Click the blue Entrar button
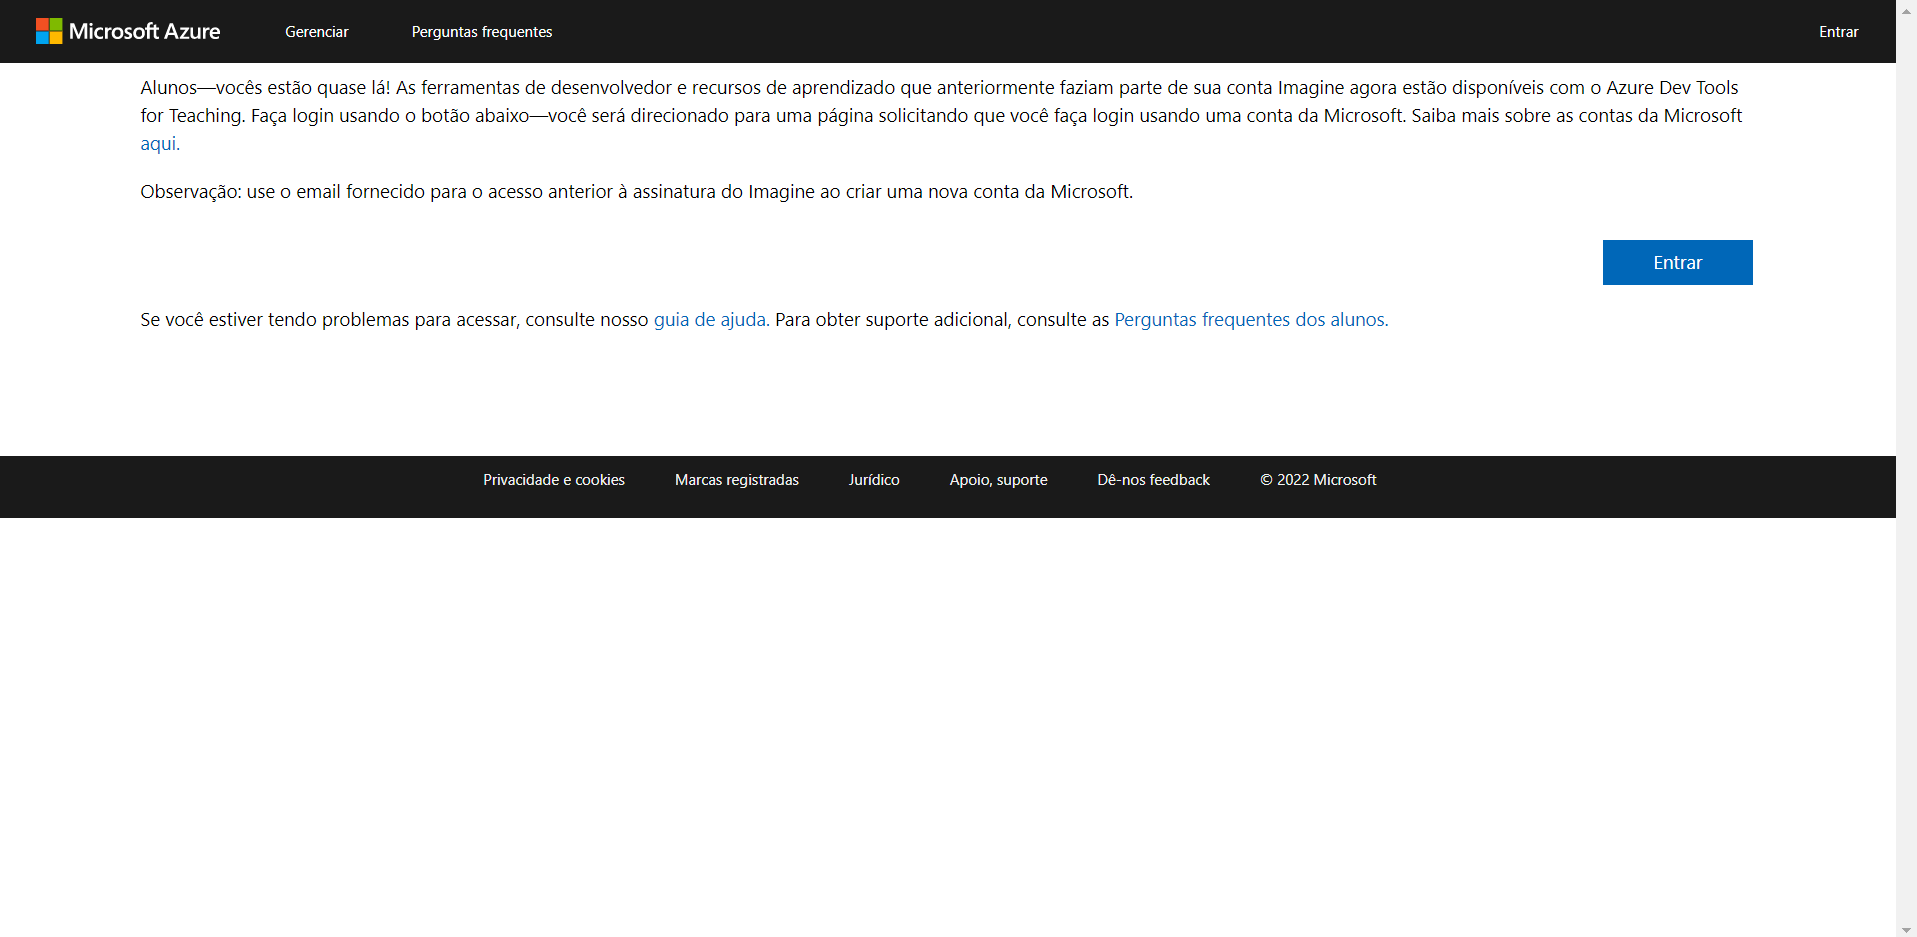Image resolution: width=1917 pixels, height=937 pixels. coord(1677,262)
